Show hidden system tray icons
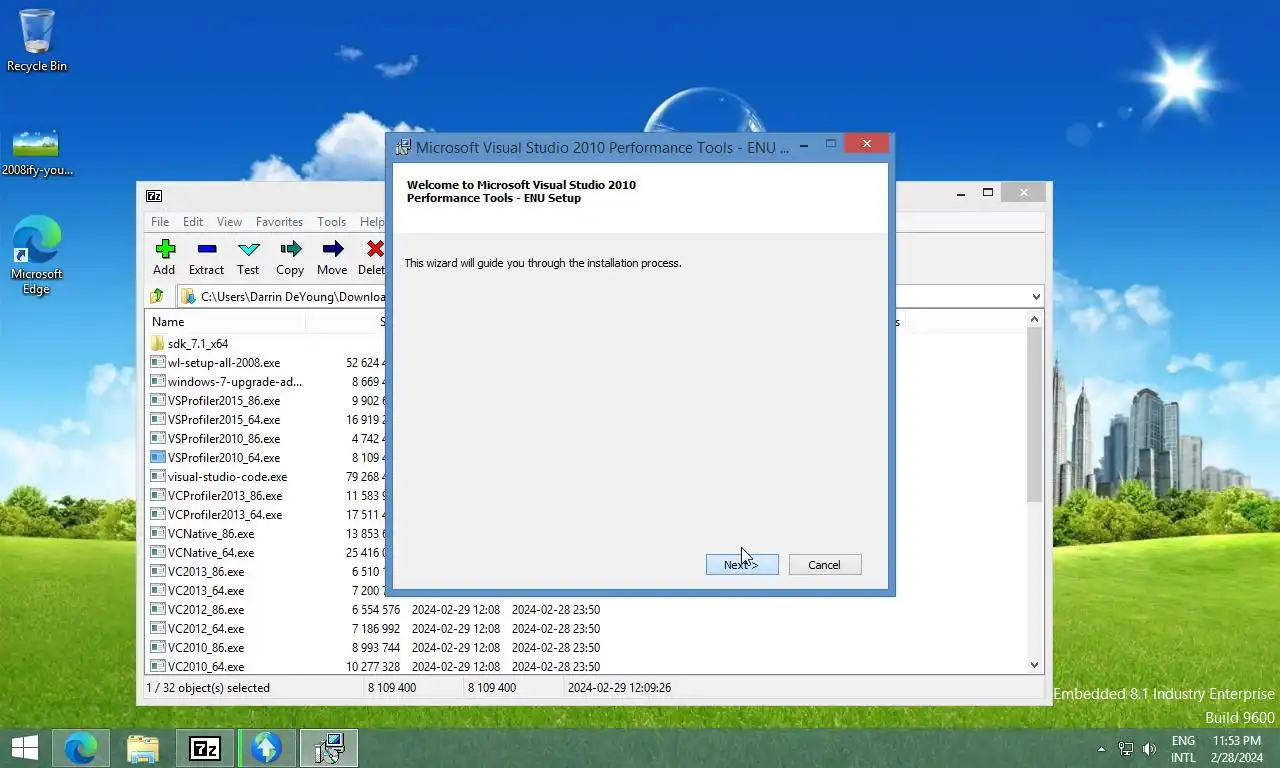 coord(1102,749)
